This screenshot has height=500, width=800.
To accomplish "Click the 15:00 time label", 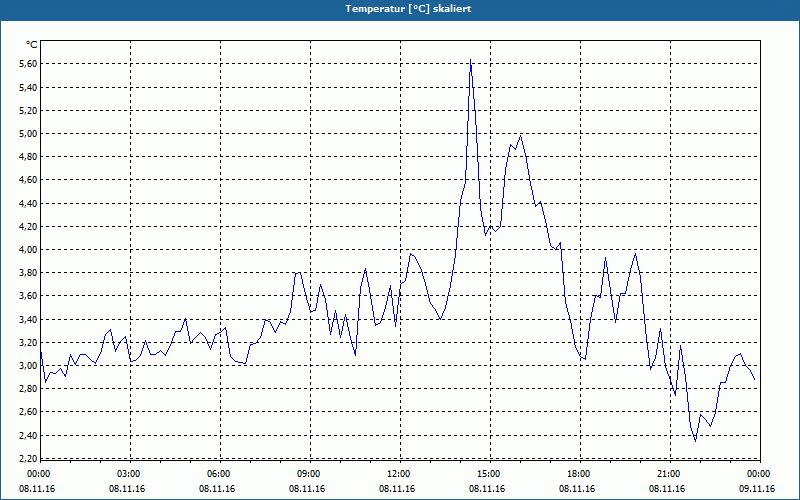I will coord(489,474).
